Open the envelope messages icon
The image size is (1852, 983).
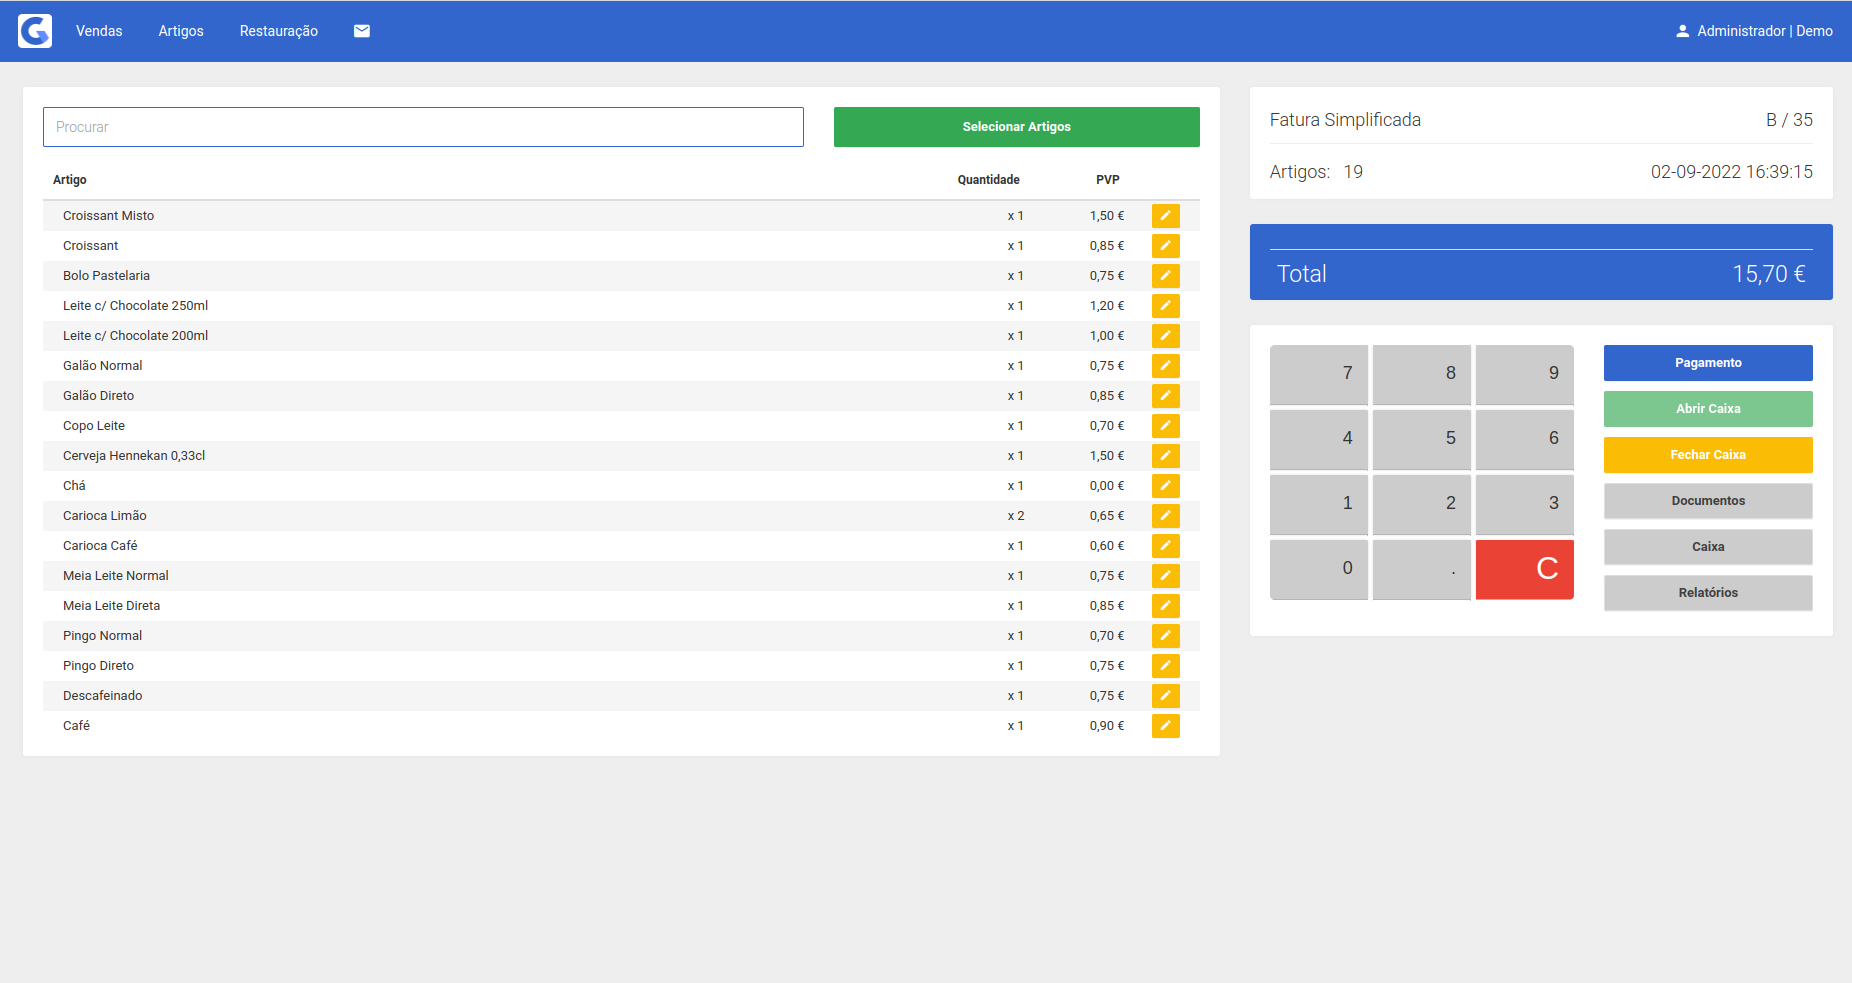pyautogui.click(x=362, y=31)
